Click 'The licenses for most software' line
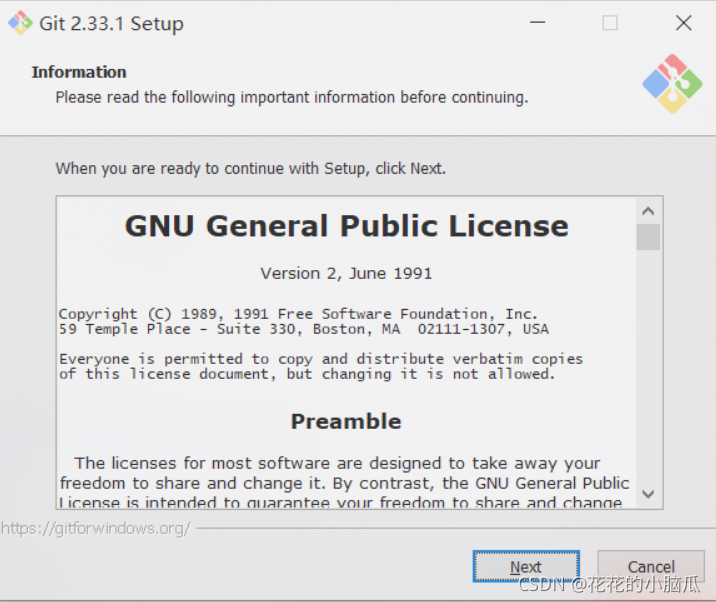Image resolution: width=716 pixels, height=602 pixels. (x=337, y=463)
